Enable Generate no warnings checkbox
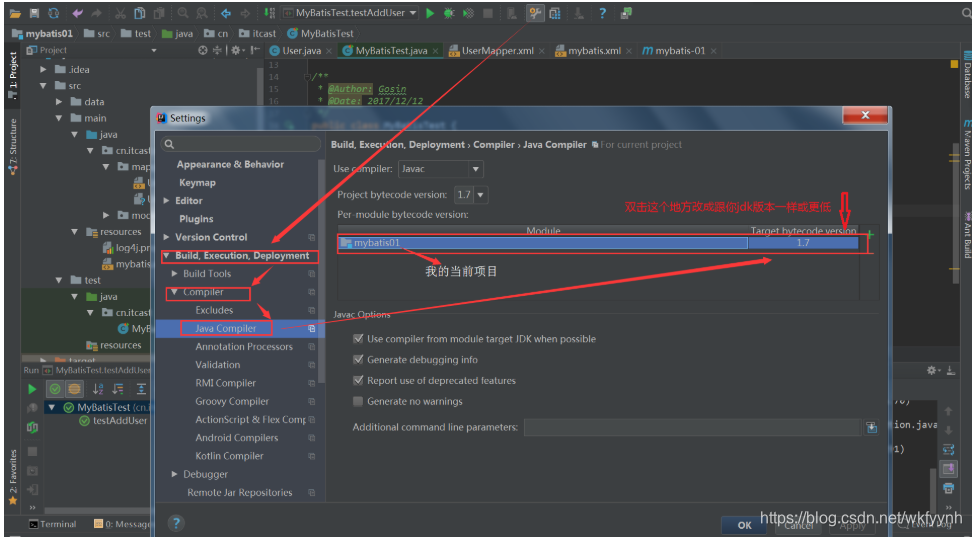This screenshot has height=537, width=972. tap(358, 401)
